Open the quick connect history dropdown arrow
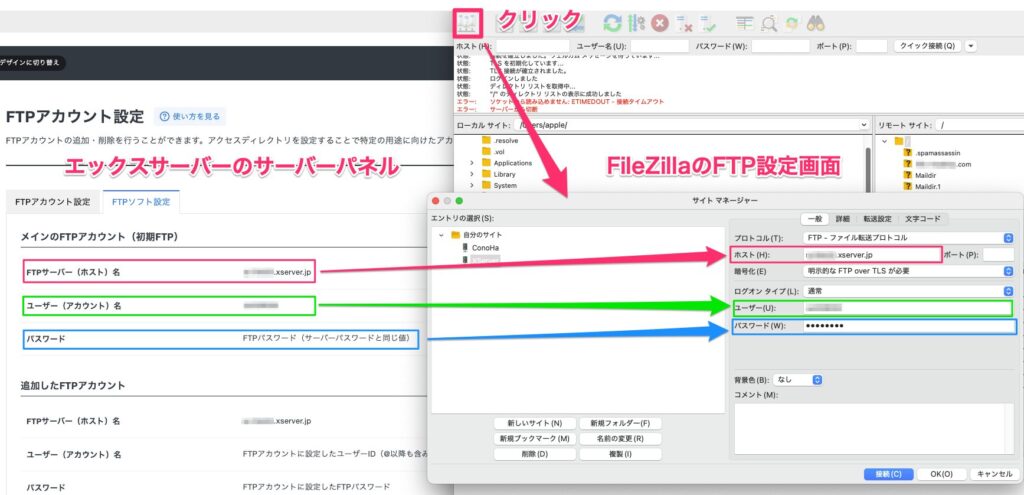Screen dimensions: 1024x495 (x=971, y=46)
